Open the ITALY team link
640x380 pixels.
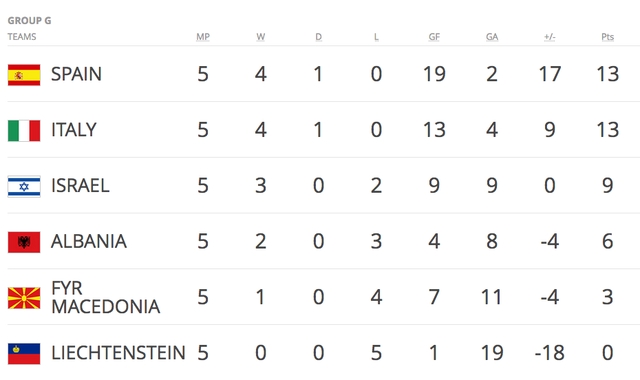click(74, 130)
